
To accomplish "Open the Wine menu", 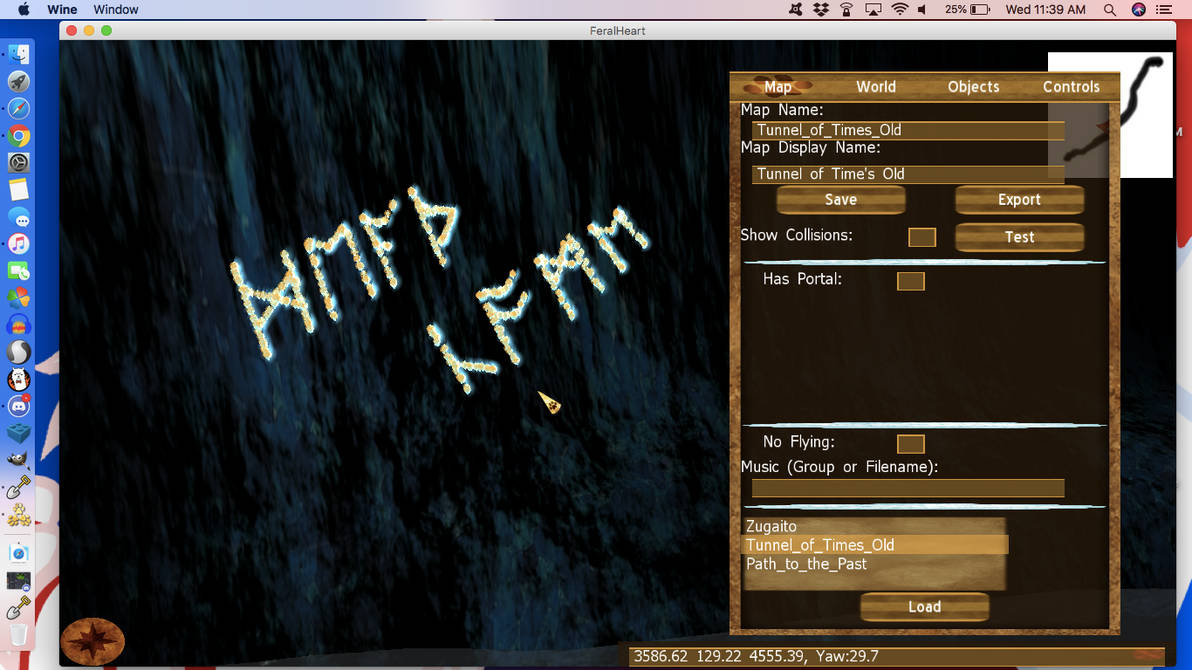I will coord(62,10).
